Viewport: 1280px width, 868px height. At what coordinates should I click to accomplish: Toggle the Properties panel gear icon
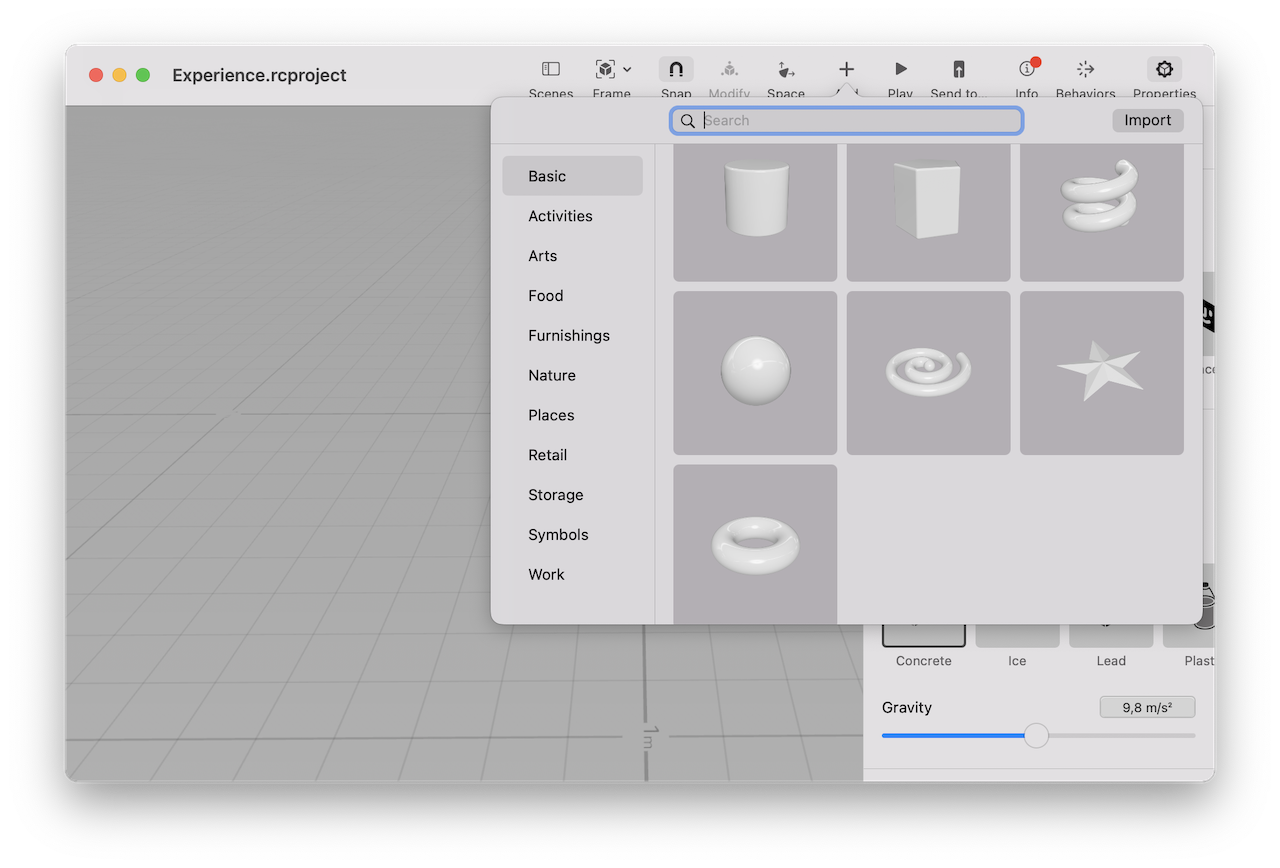click(1164, 69)
